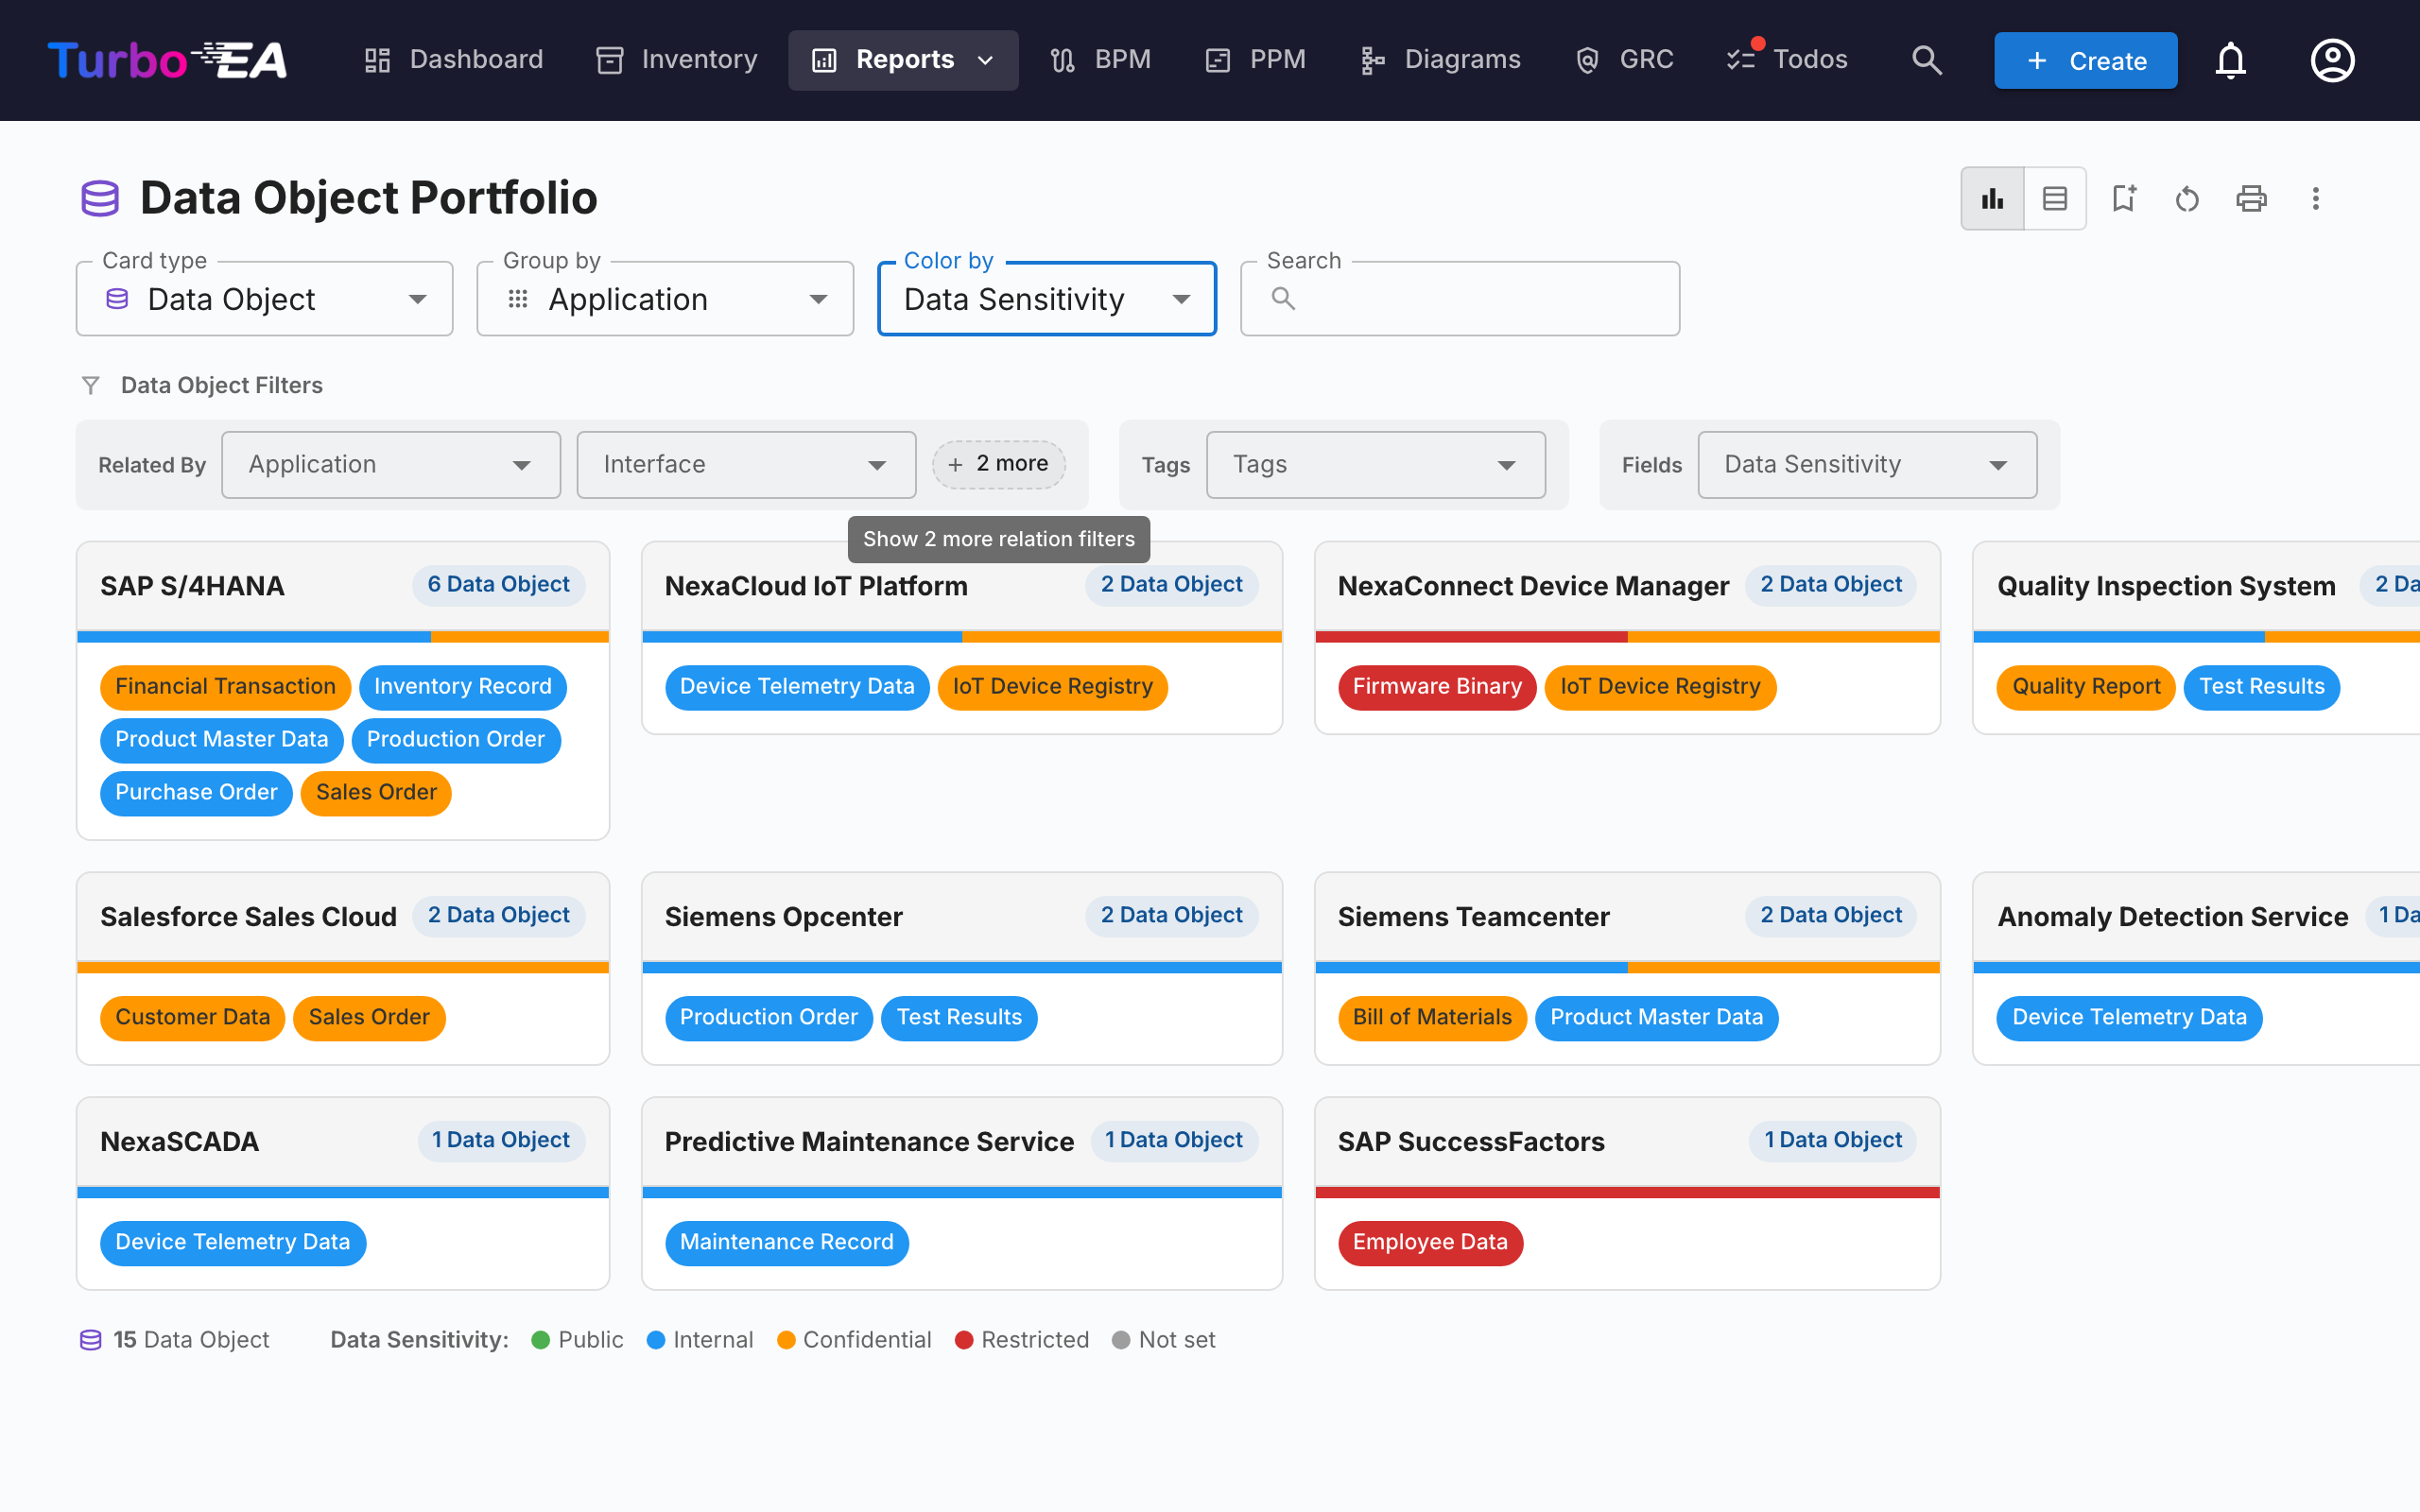This screenshot has width=2420, height=1512.
Task: Click the Internal blue legend dot
Action: coord(656,1340)
